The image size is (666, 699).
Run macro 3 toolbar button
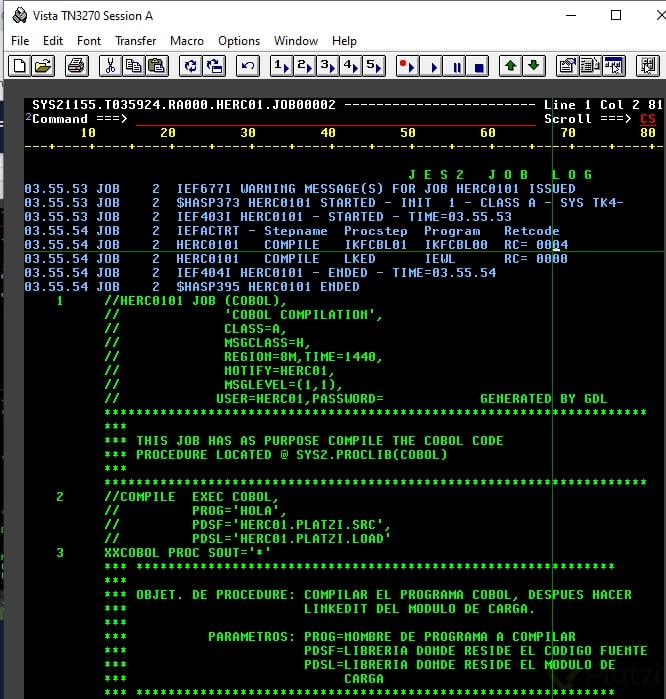tap(328, 66)
